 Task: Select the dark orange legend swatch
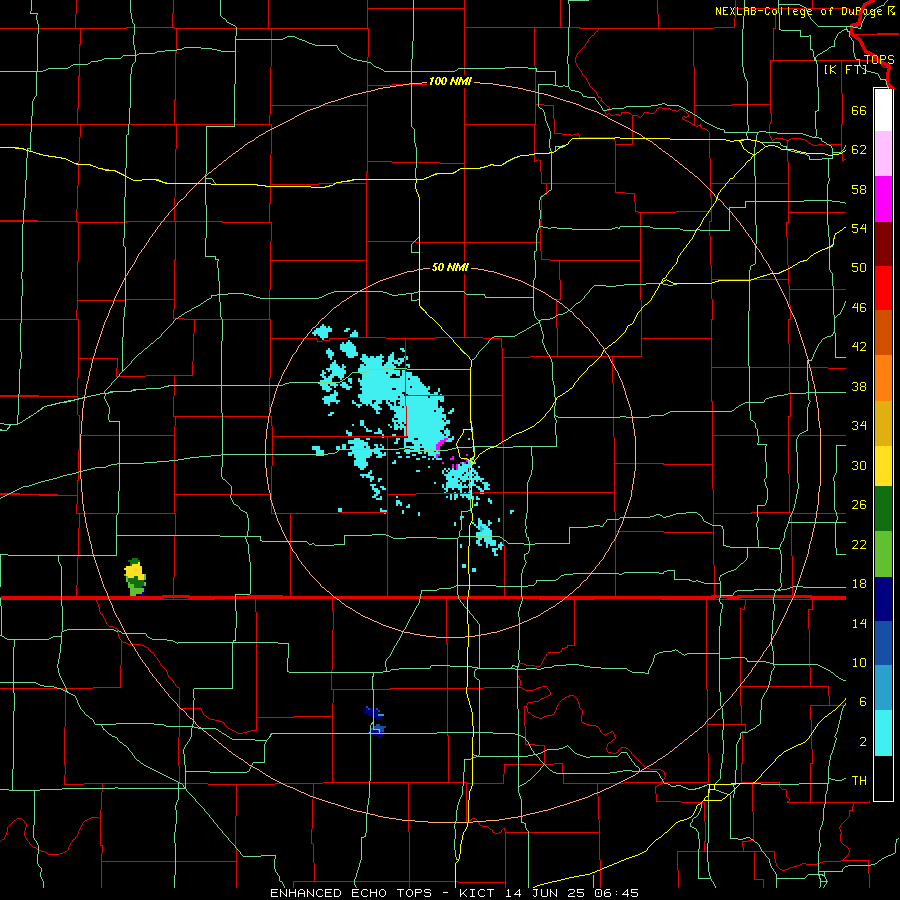[x=883, y=333]
